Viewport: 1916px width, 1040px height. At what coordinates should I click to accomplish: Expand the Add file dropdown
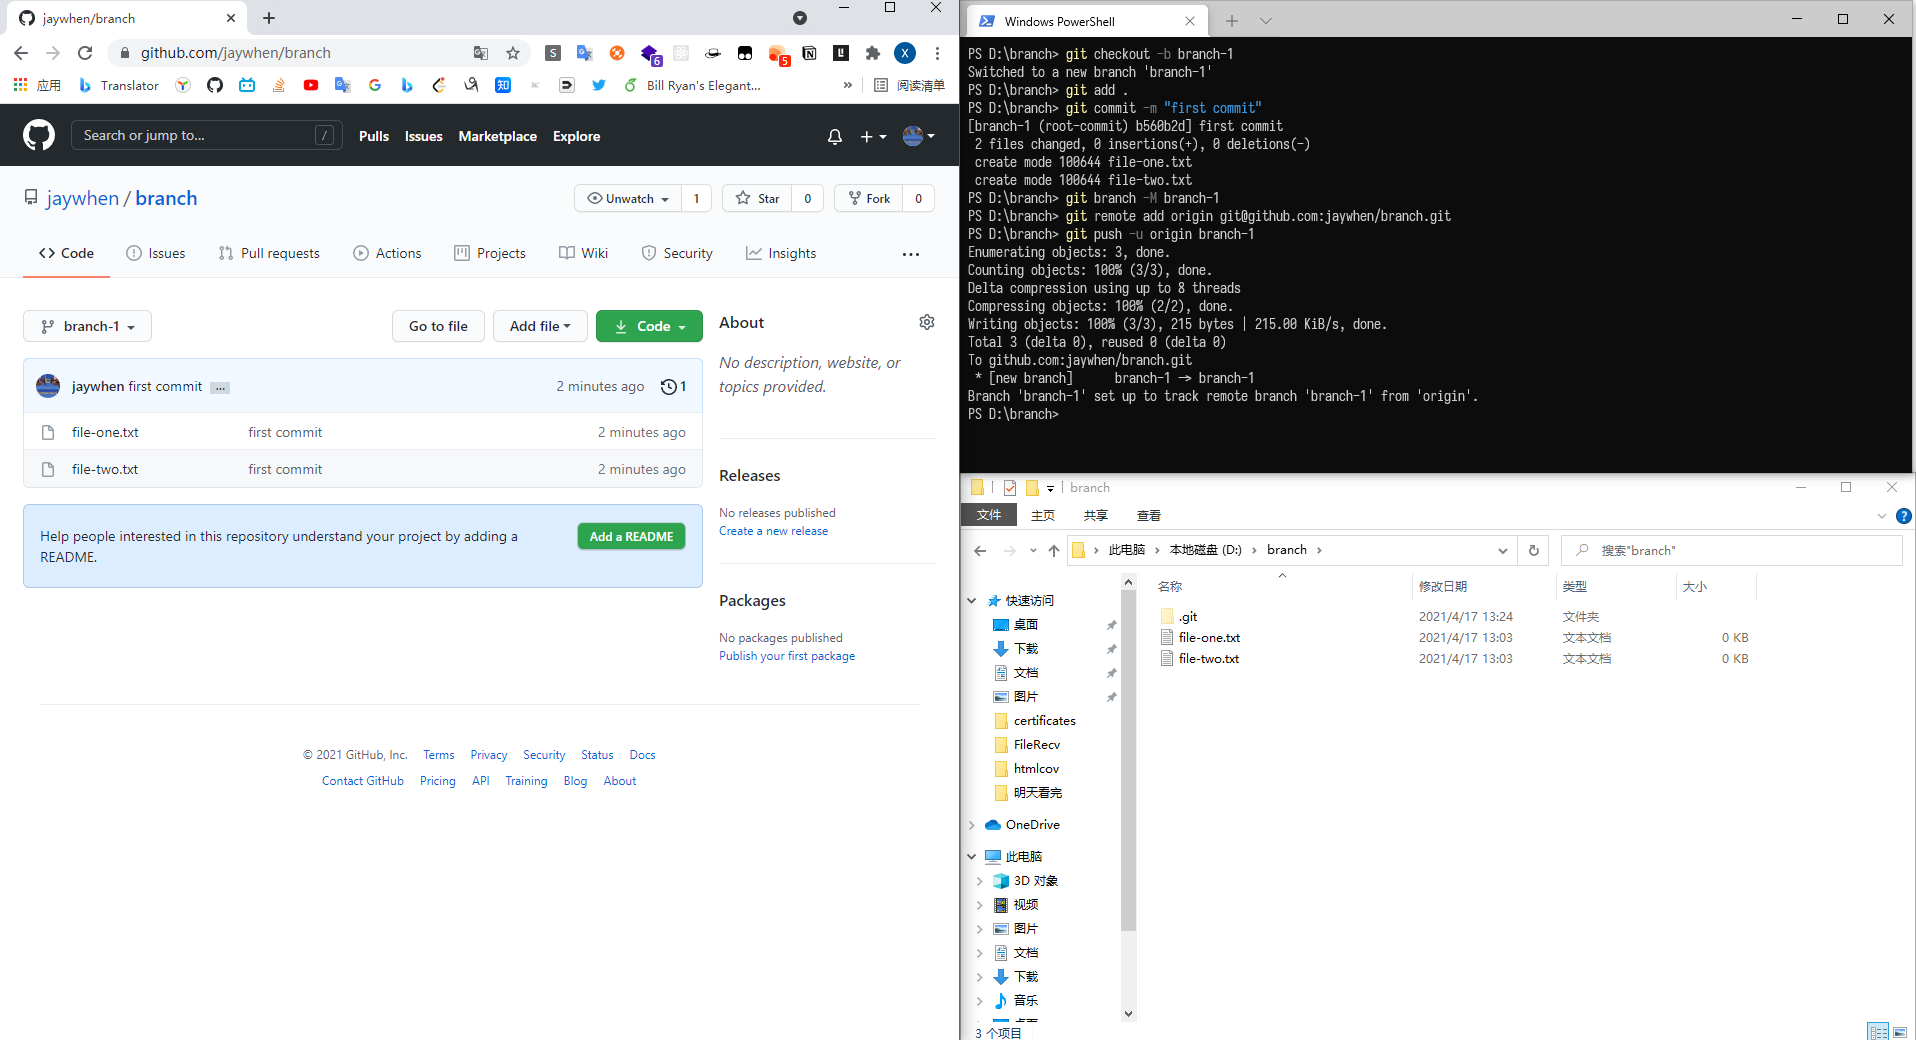(540, 326)
